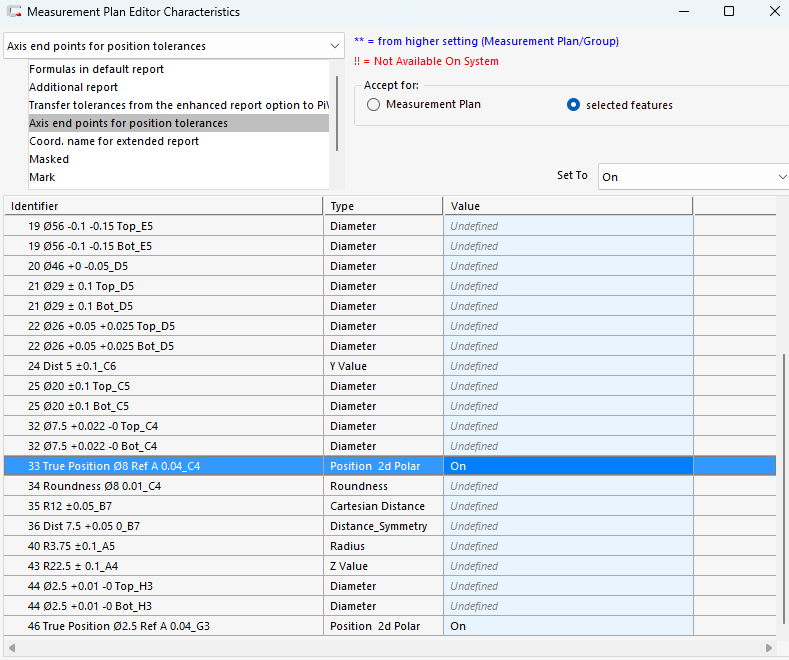Viewport: 789px width, 660px height.
Task: Select the Measurement Plan radio button
Action: [374, 105]
